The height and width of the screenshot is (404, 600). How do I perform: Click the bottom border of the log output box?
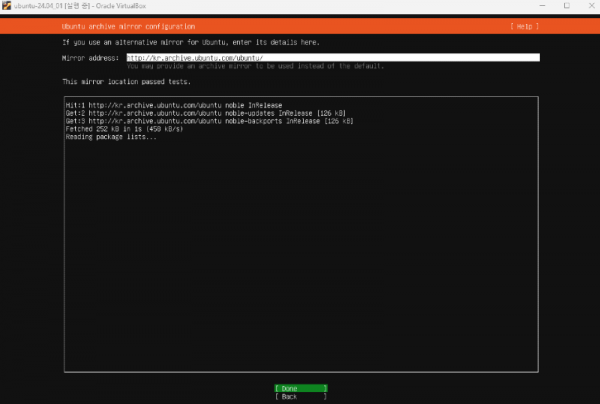300,372
